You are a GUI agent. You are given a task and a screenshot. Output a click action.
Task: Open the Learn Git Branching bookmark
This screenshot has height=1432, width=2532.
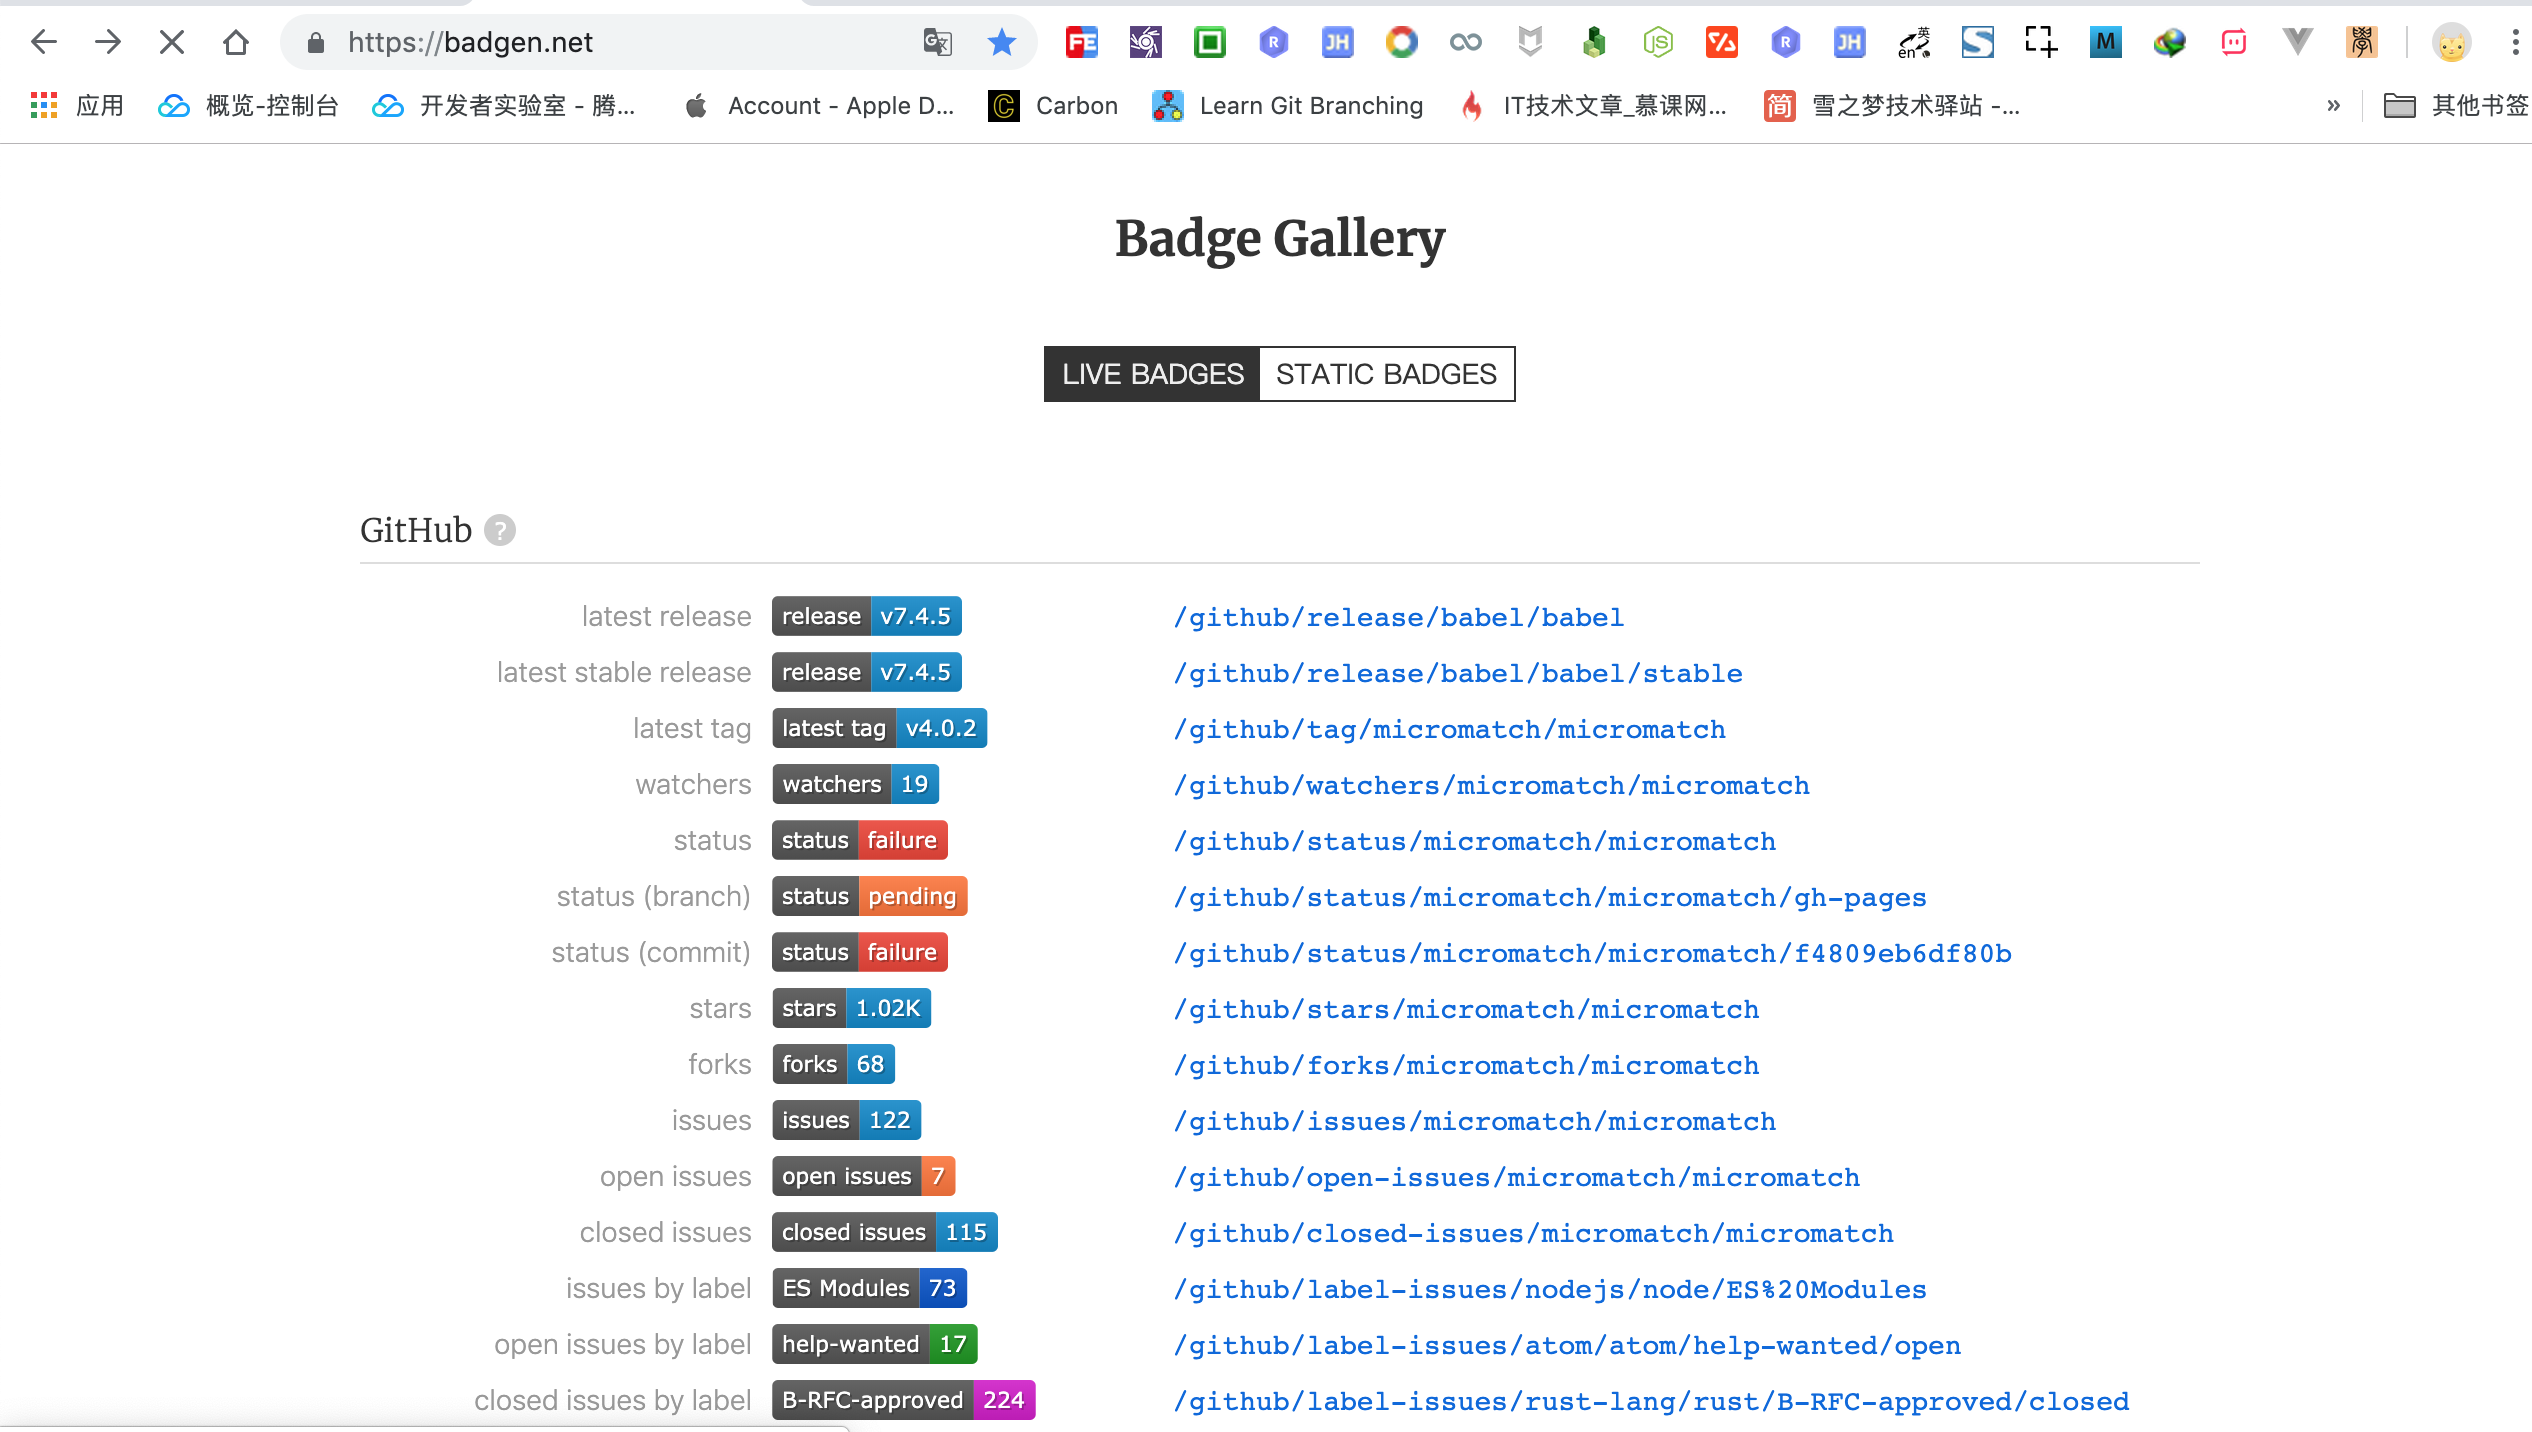pos(1288,105)
